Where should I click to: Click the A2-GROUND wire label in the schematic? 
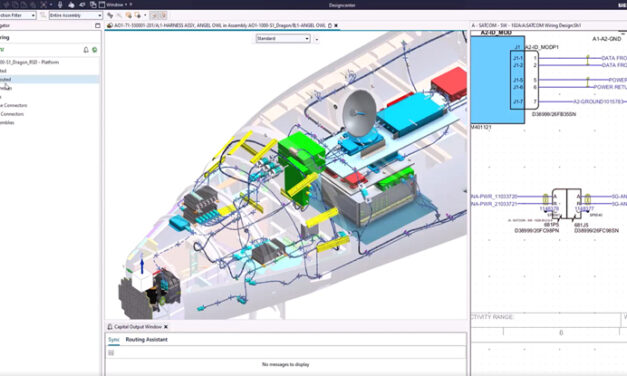pos(598,102)
